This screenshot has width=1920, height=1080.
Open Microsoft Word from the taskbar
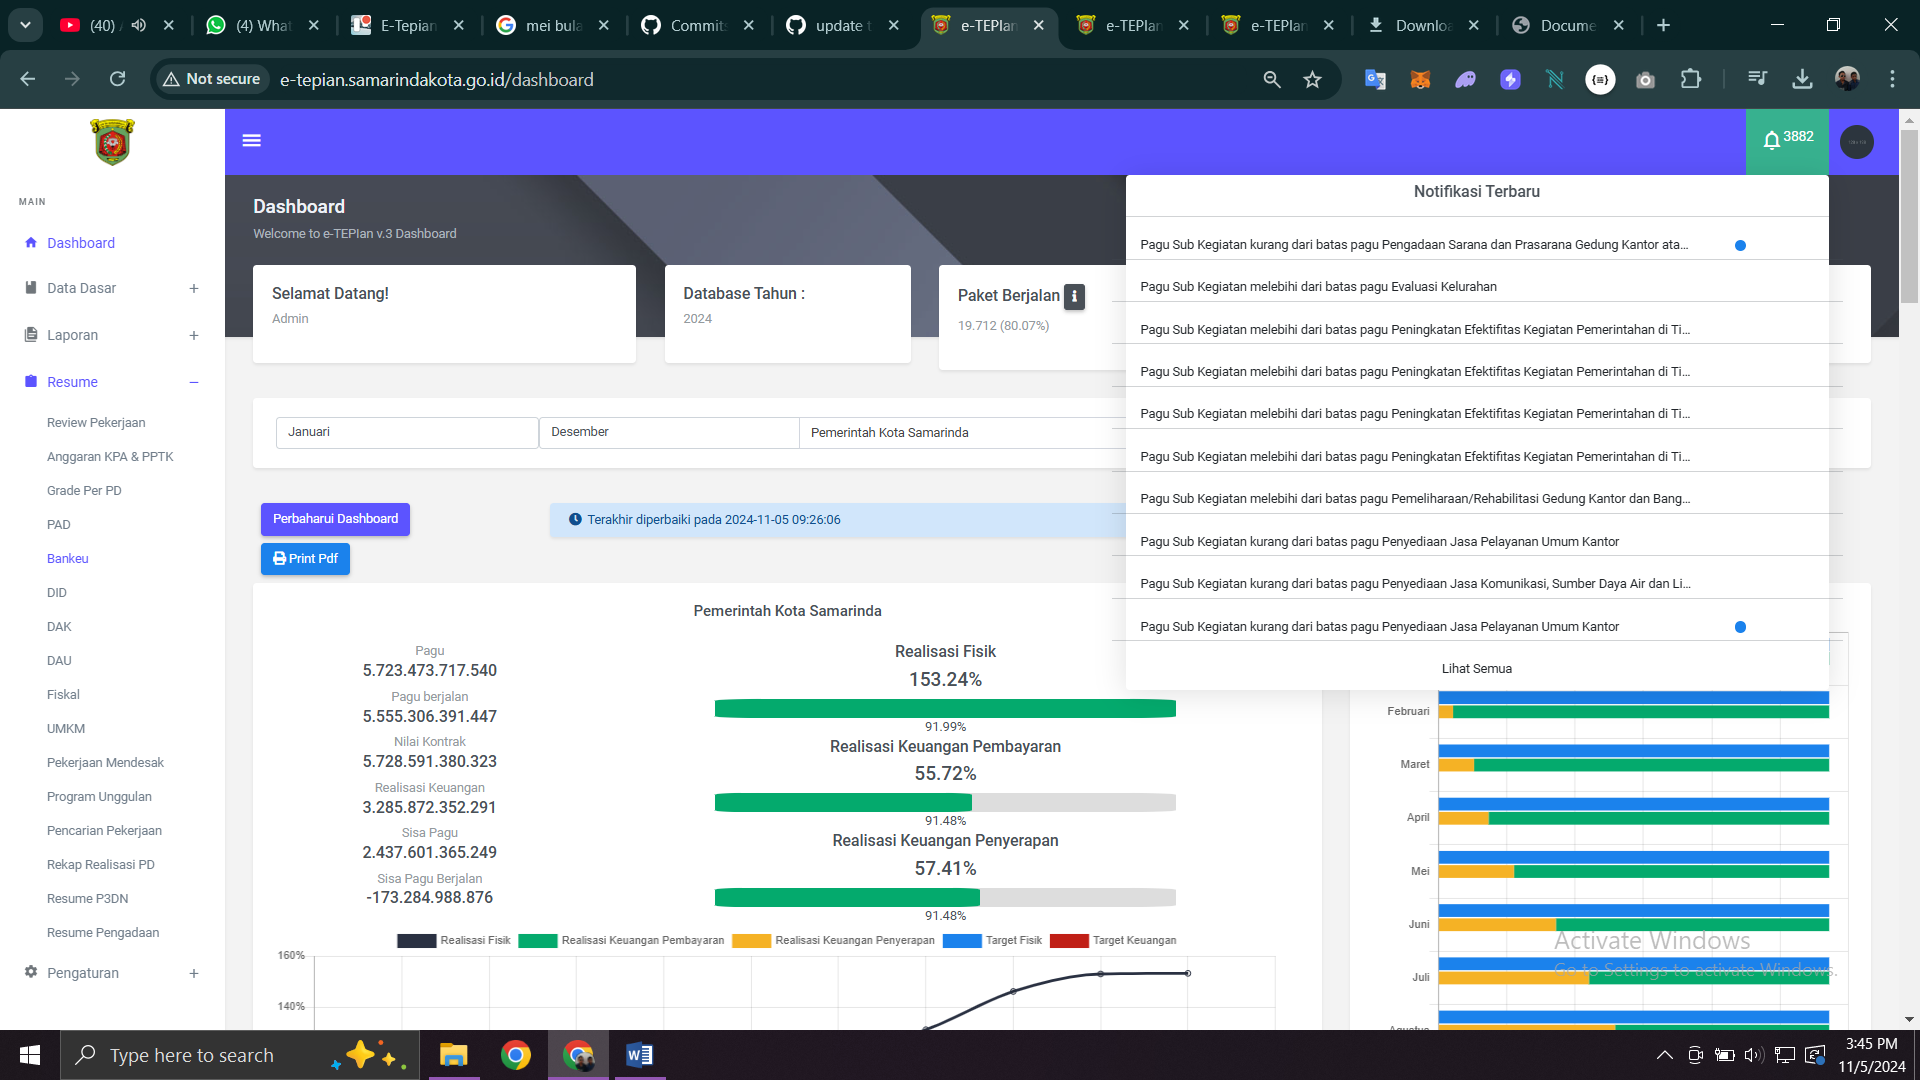pyautogui.click(x=639, y=1055)
